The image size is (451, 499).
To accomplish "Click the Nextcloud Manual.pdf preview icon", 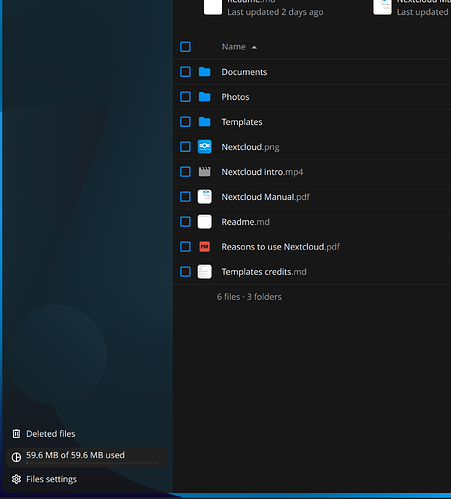I will pyautogui.click(x=204, y=197).
